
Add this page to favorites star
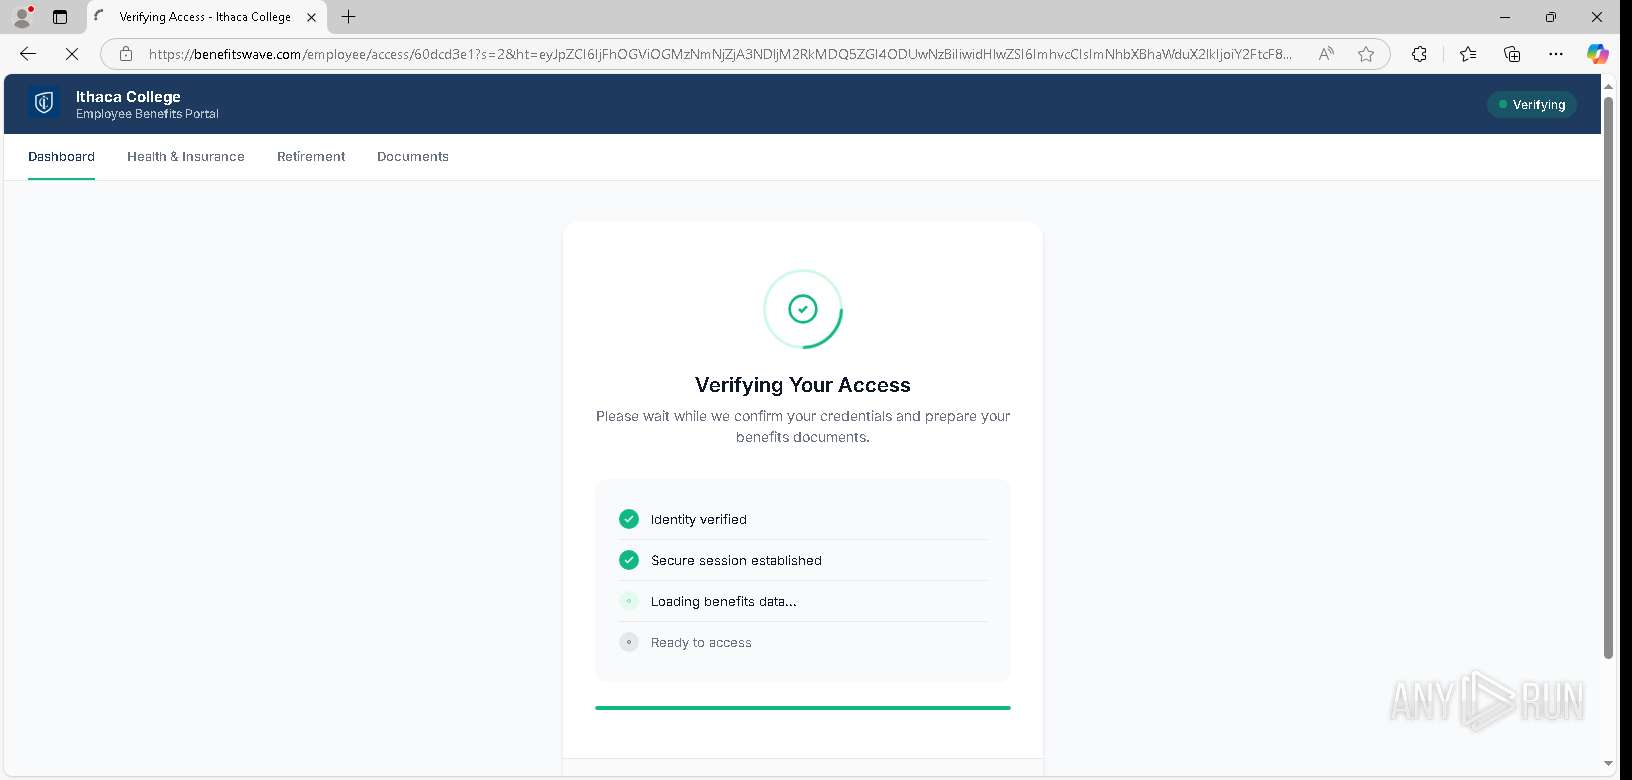pos(1366,54)
